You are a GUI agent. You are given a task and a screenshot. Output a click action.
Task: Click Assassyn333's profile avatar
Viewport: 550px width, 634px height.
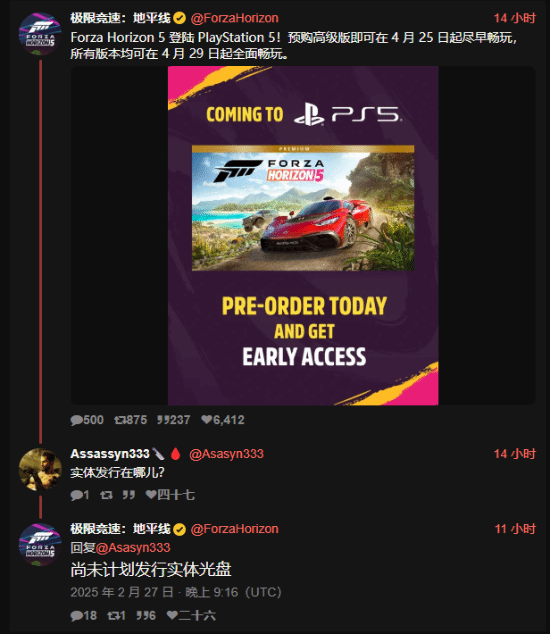(x=40, y=469)
